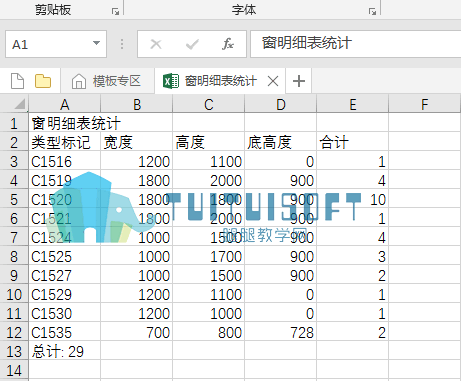Image resolution: width=461 pixels, height=381 pixels.
Task: Select cell containing C1519
Action: [65, 180]
